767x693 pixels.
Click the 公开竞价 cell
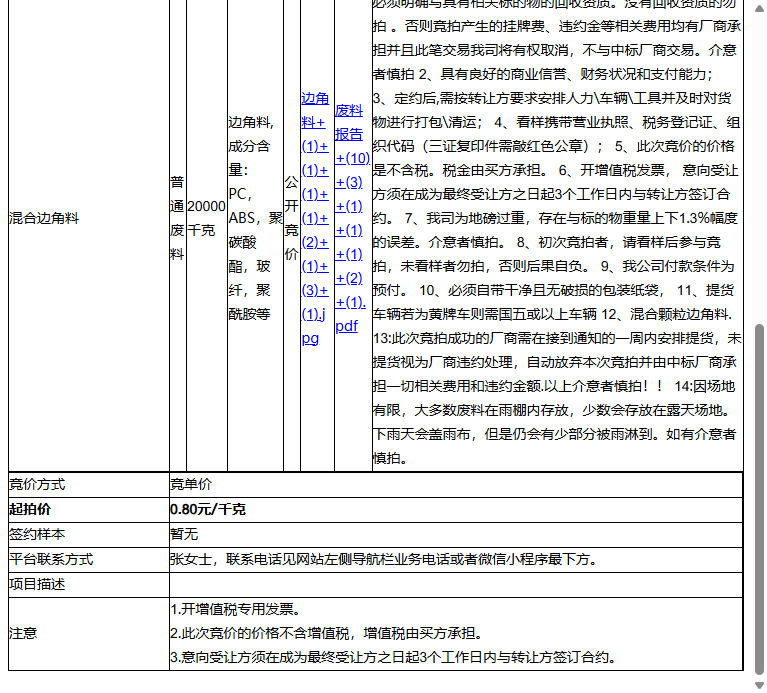pyautogui.click(x=292, y=218)
